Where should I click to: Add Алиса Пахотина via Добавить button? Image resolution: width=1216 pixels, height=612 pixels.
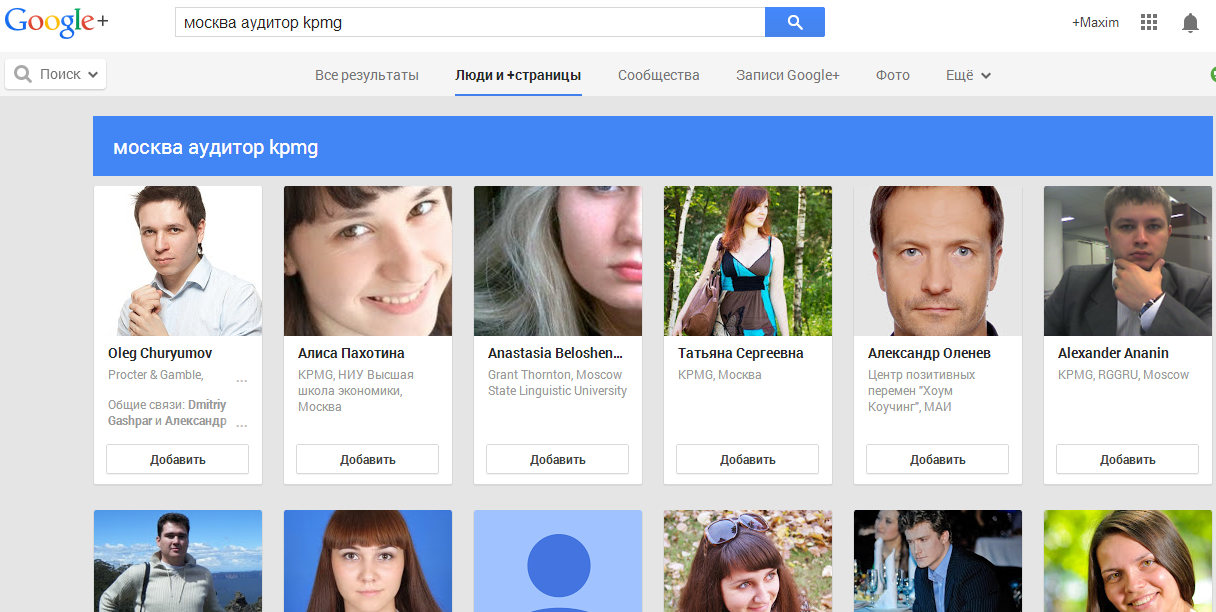(x=368, y=459)
